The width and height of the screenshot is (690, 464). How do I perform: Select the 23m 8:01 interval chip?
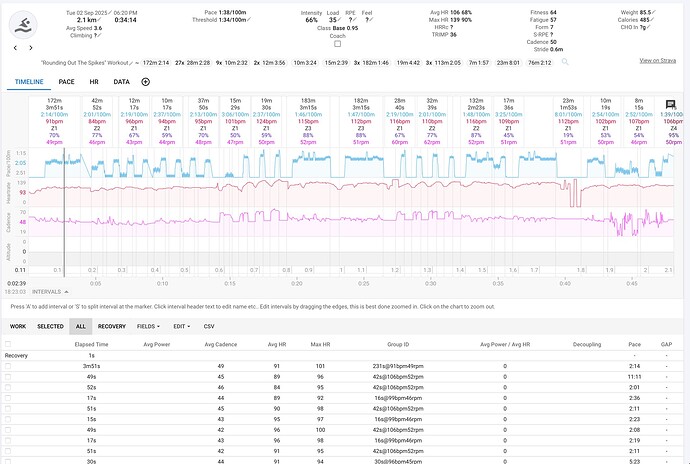coord(508,63)
